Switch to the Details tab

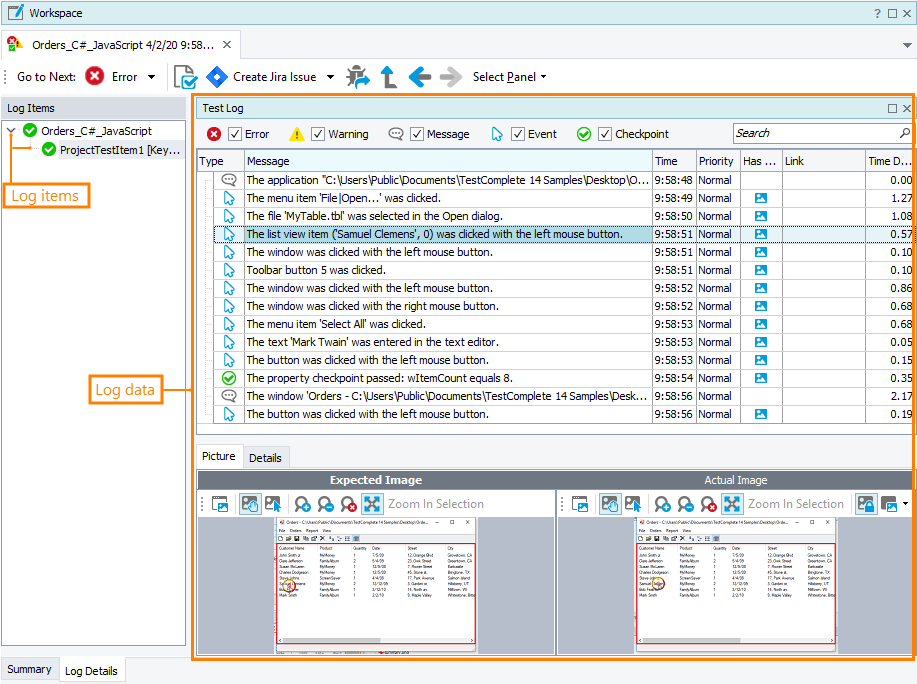tap(265, 456)
